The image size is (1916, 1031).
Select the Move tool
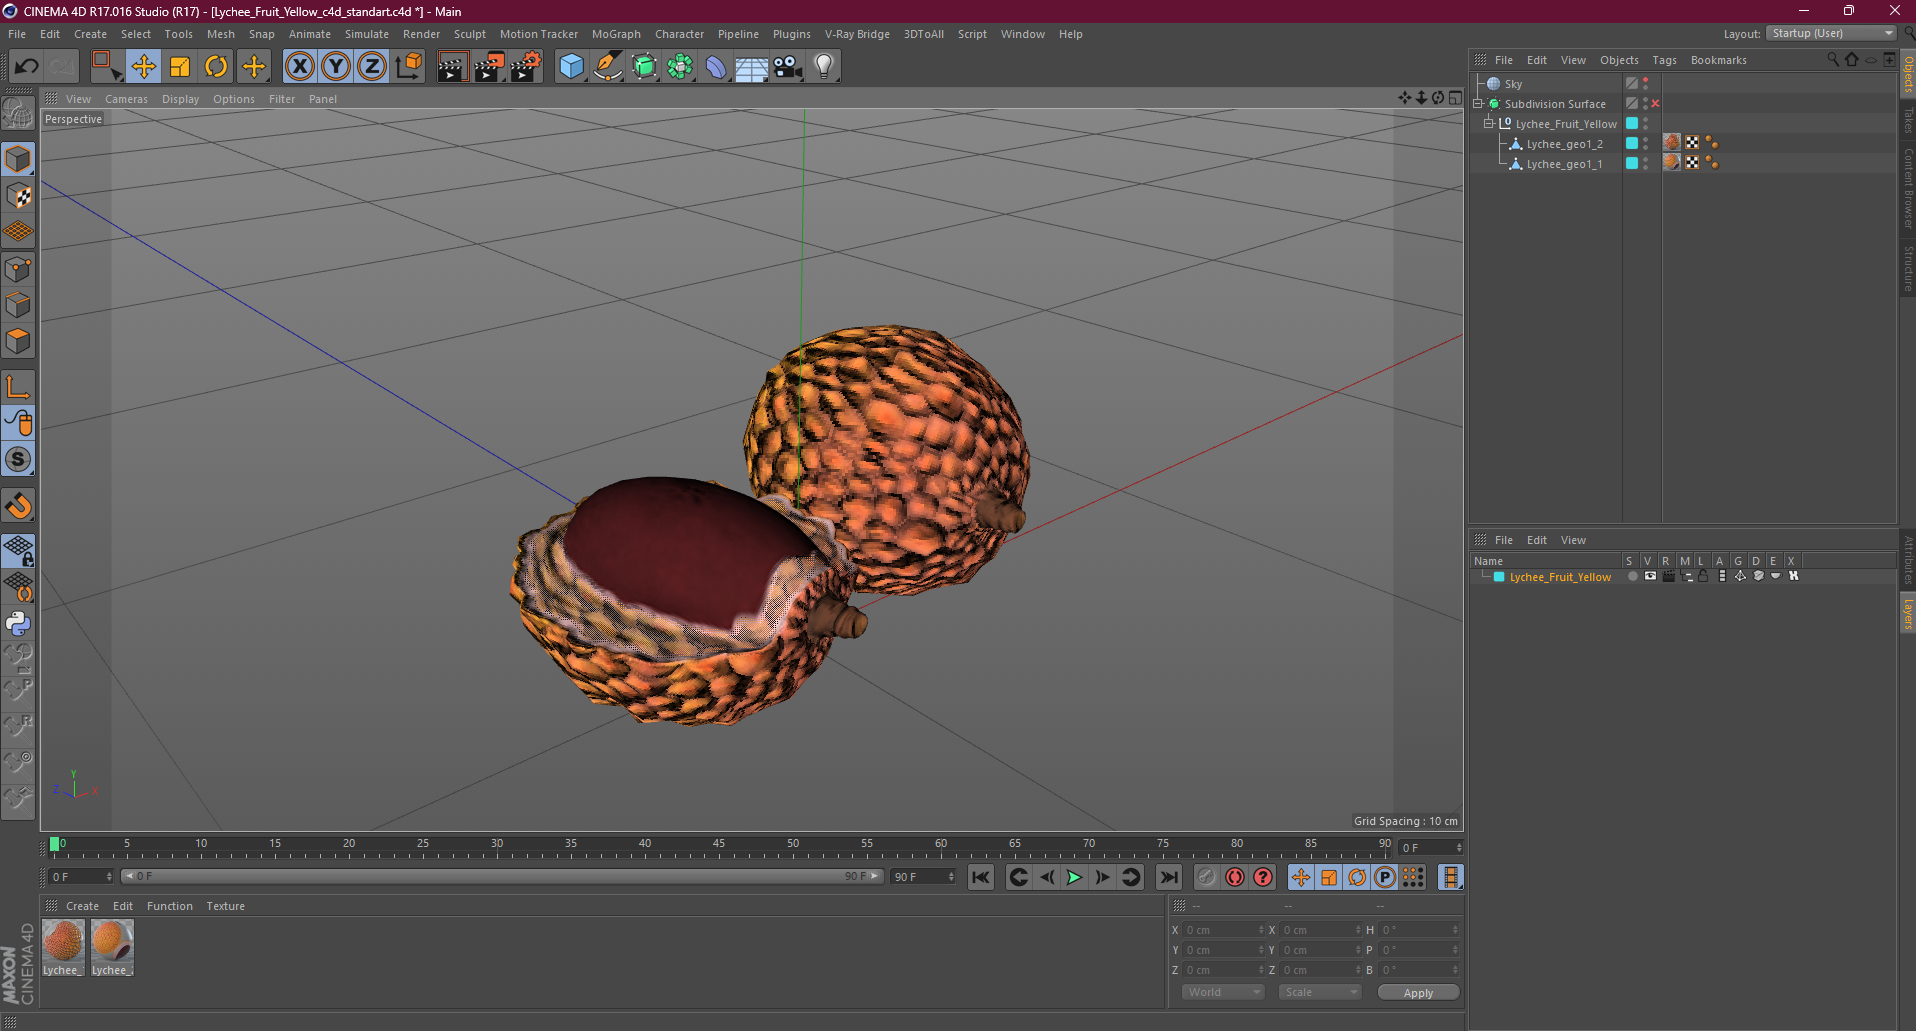click(x=143, y=67)
